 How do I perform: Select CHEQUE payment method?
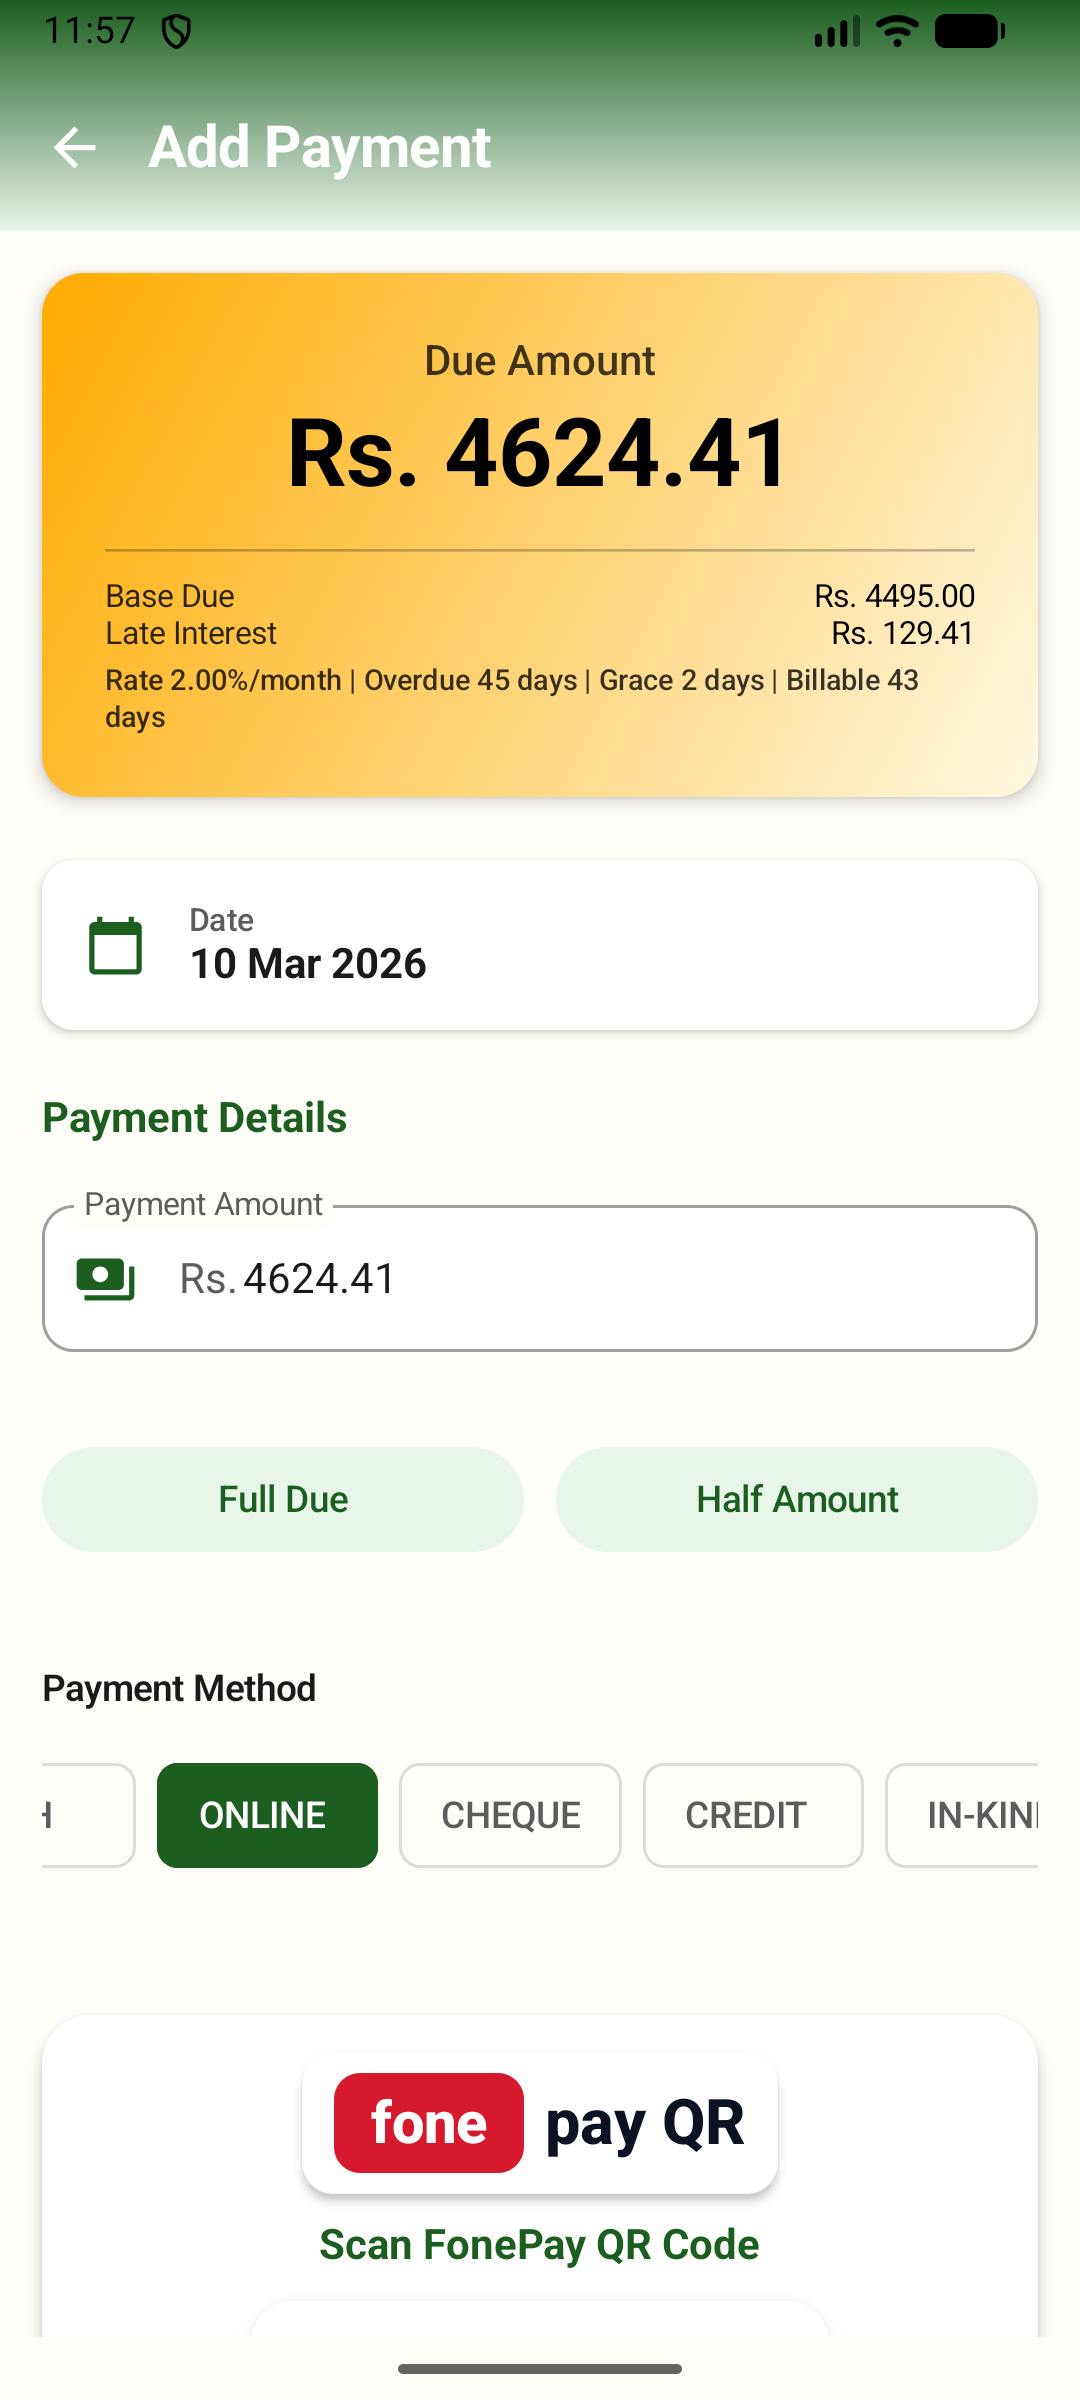[x=510, y=1815]
